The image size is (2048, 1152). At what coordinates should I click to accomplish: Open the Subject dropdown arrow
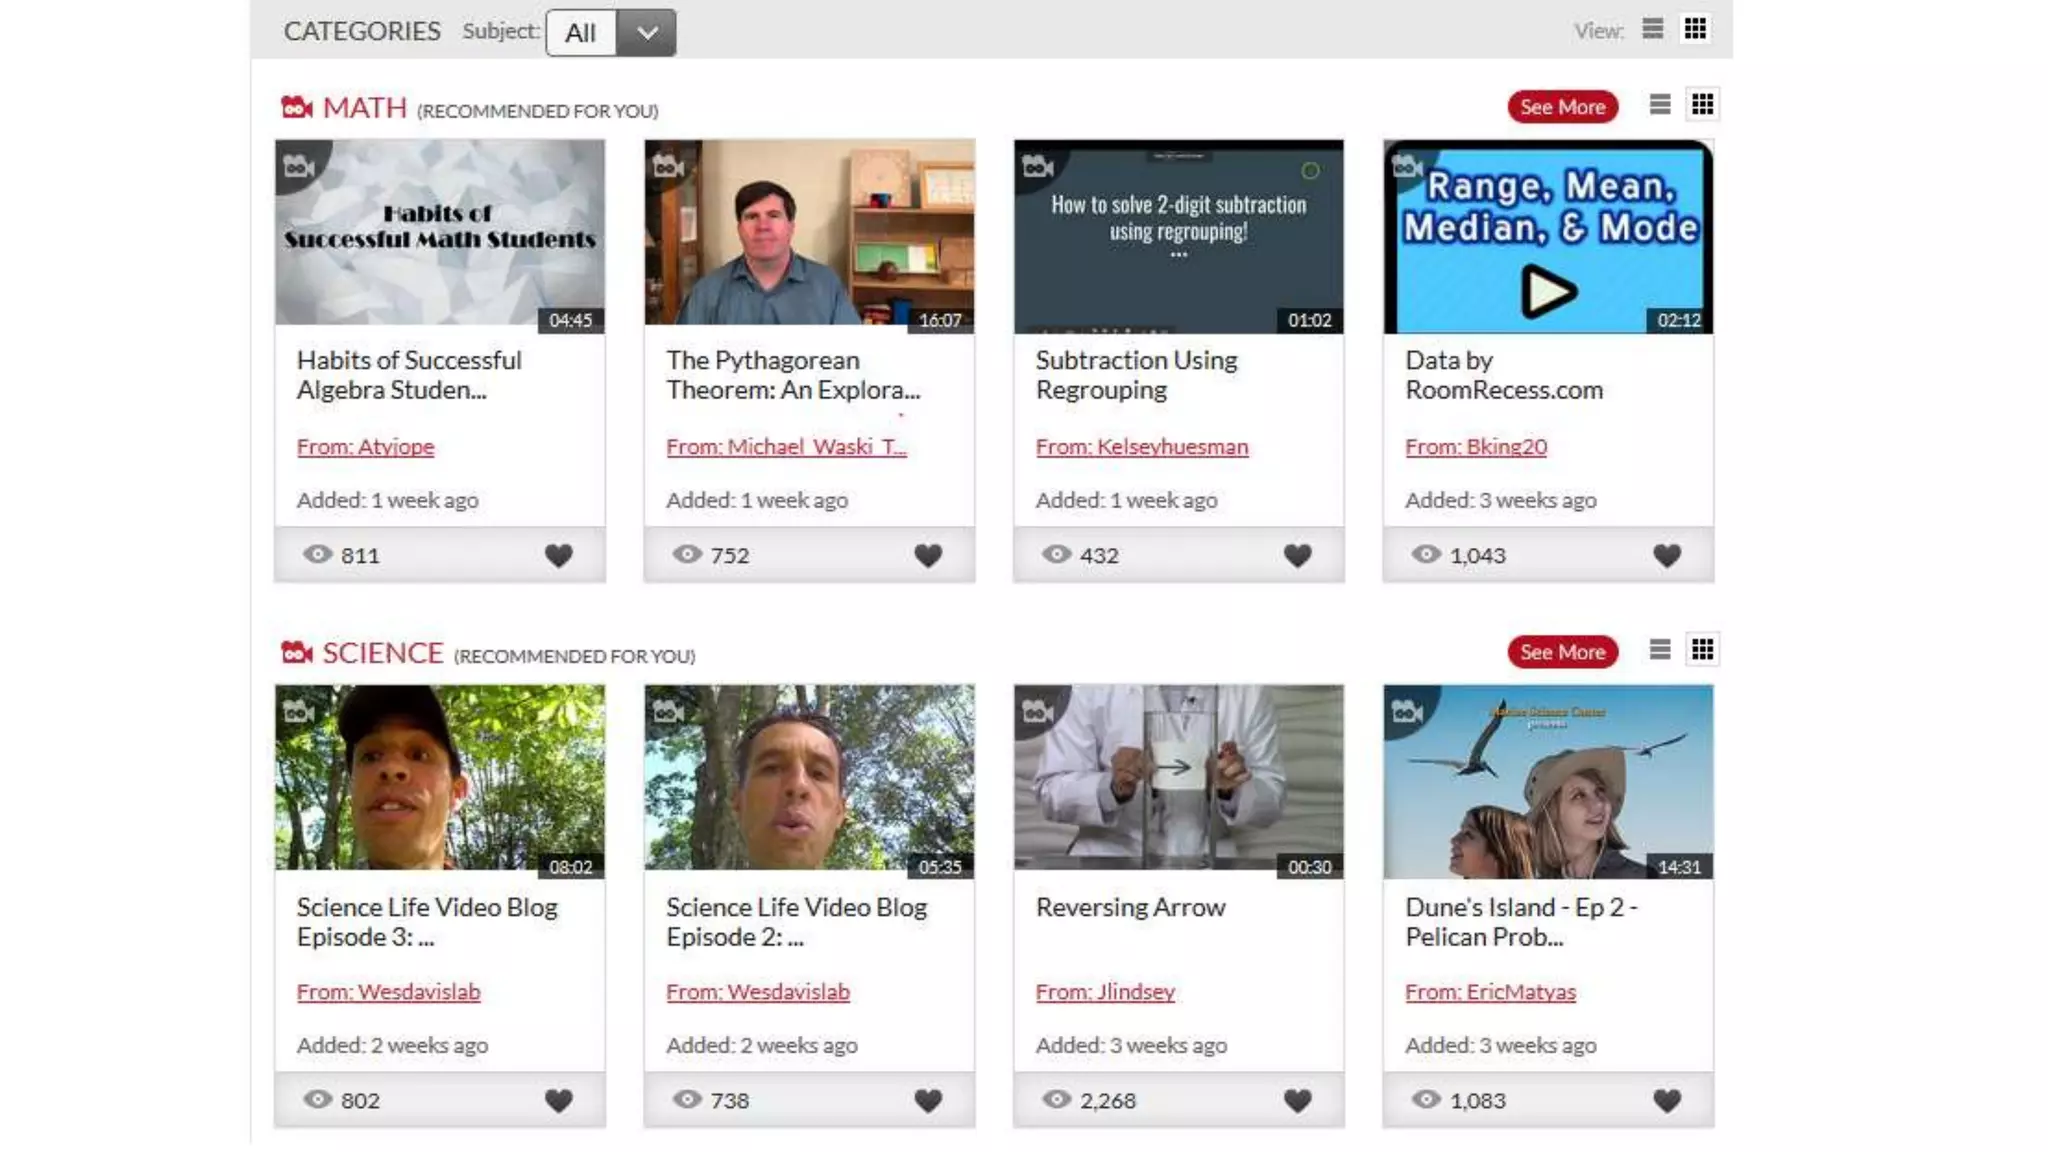point(647,33)
